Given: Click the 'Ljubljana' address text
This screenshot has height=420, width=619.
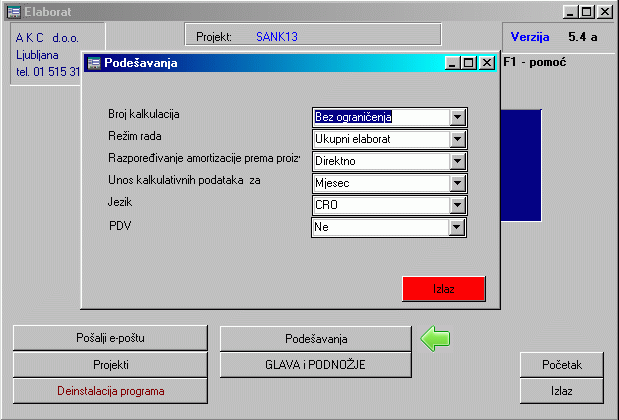Looking at the screenshot, I should click(x=37, y=55).
